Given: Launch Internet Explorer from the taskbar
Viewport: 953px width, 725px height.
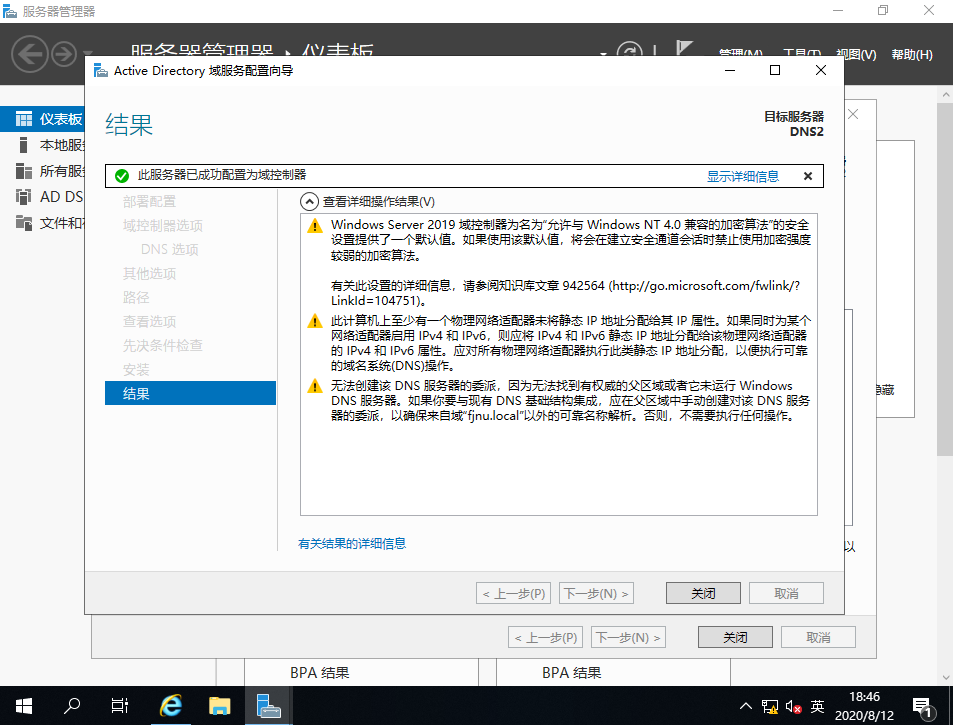Looking at the screenshot, I should point(171,706).
